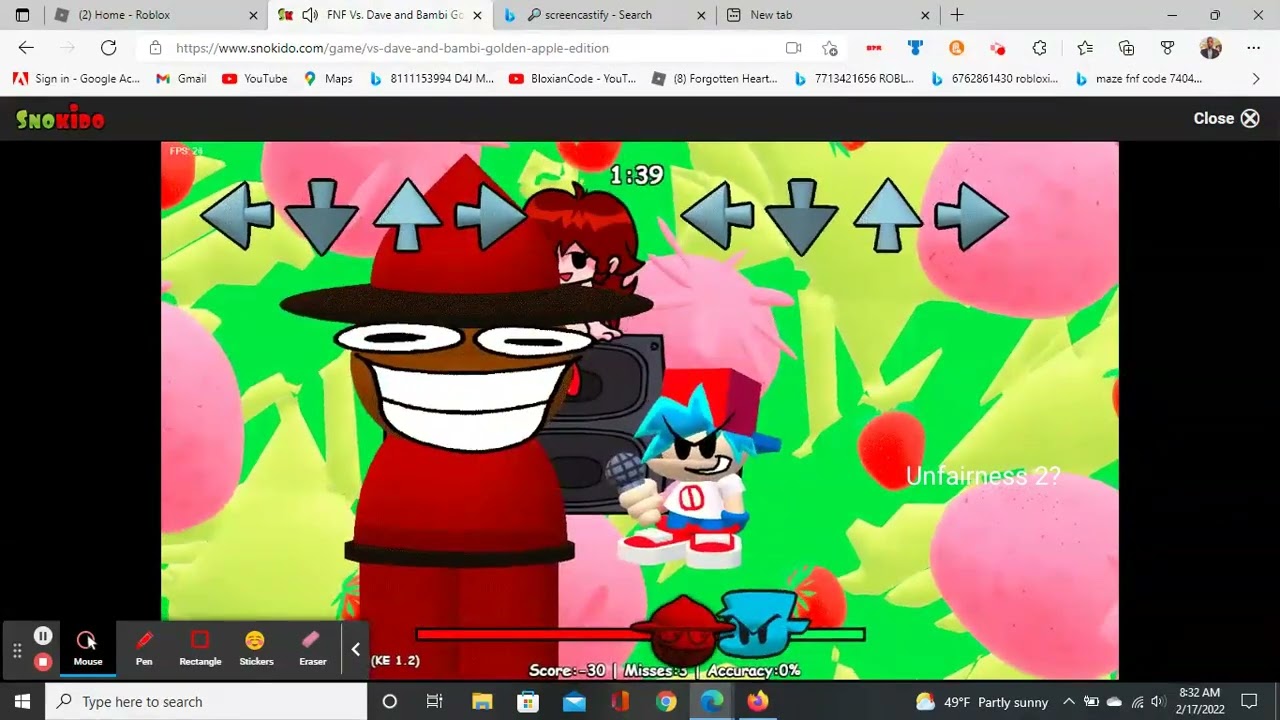Open the 6762861430 robloxi... bookmark
The image size is (1280, 720).
click(x=994, y=79)
